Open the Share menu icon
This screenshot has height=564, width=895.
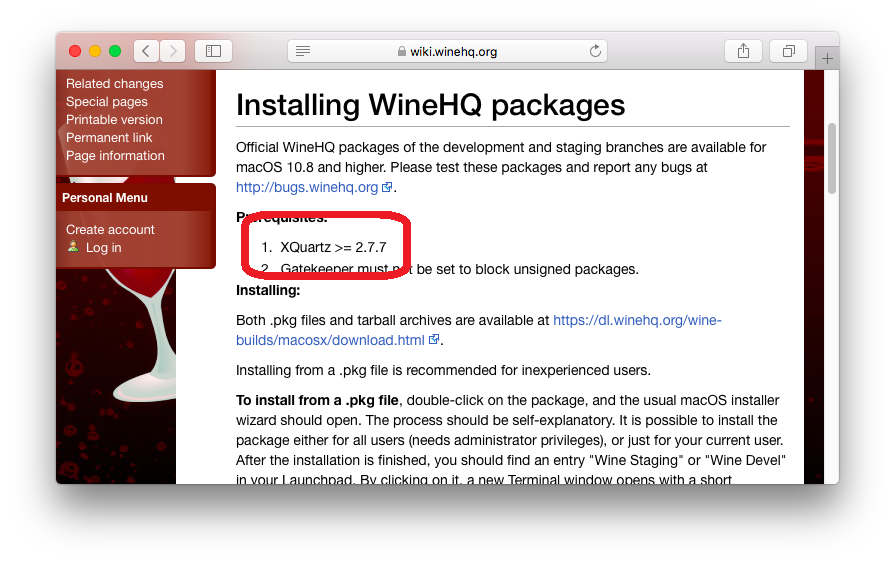[x=743, y=51]
